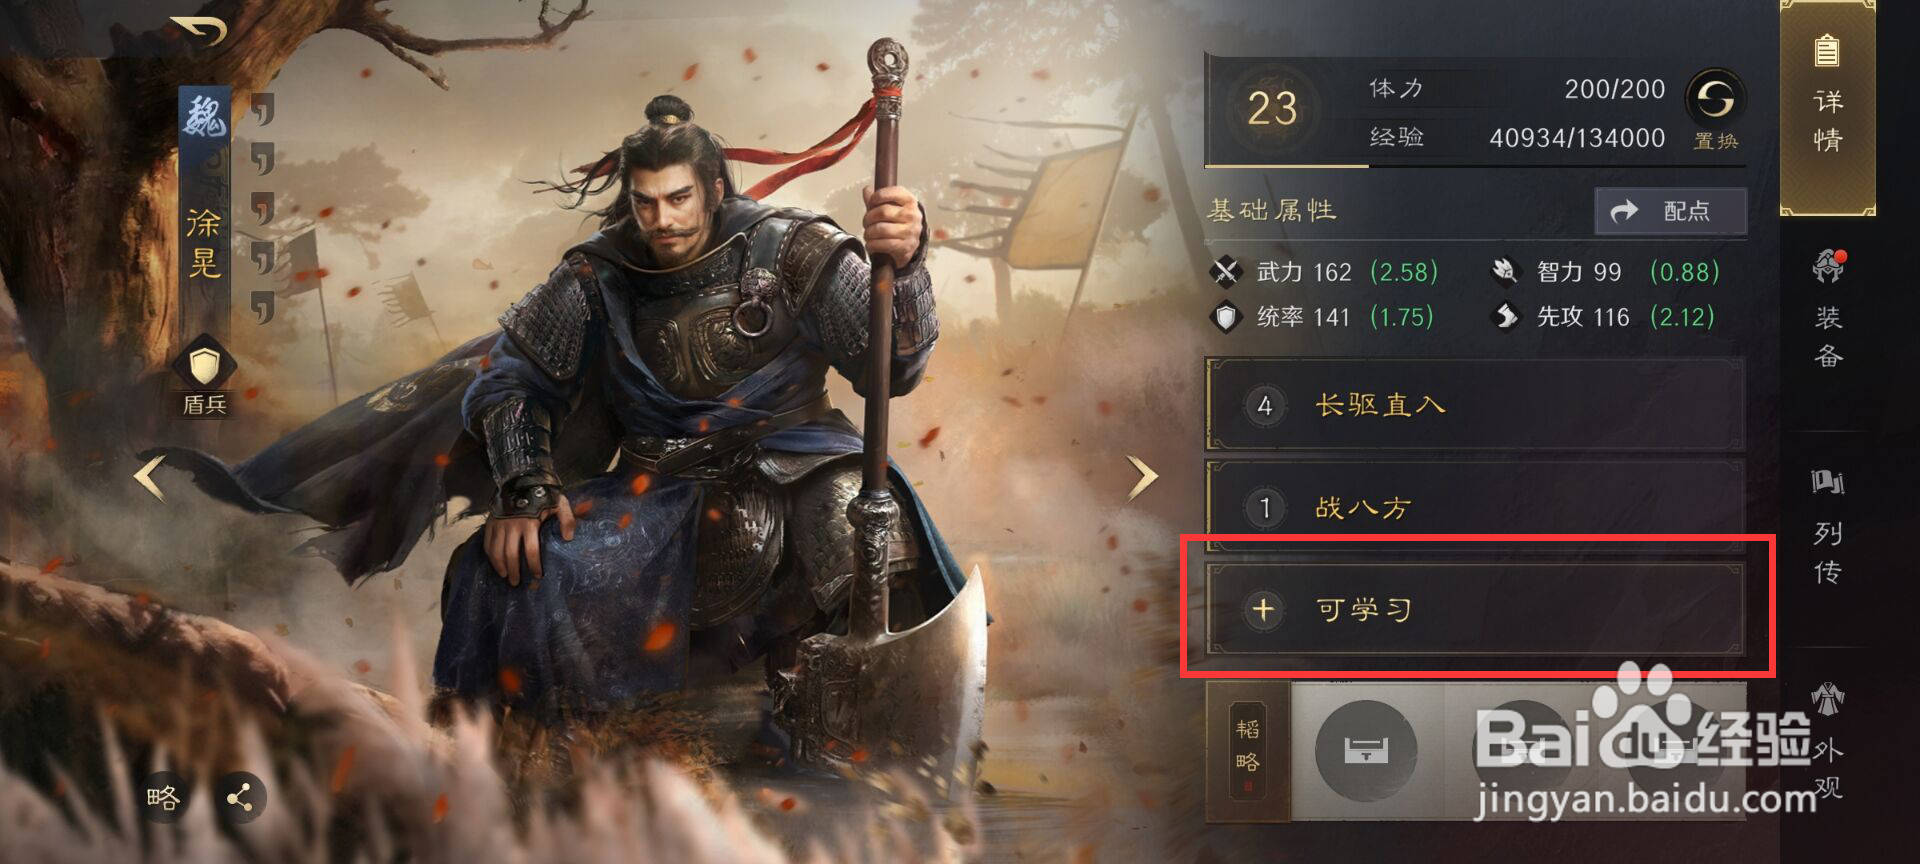Image resolution: width=1920 pixels, height=864 pixels.
Task: Tap the first 韬略 tactic slot
Action: (1365, 750)
